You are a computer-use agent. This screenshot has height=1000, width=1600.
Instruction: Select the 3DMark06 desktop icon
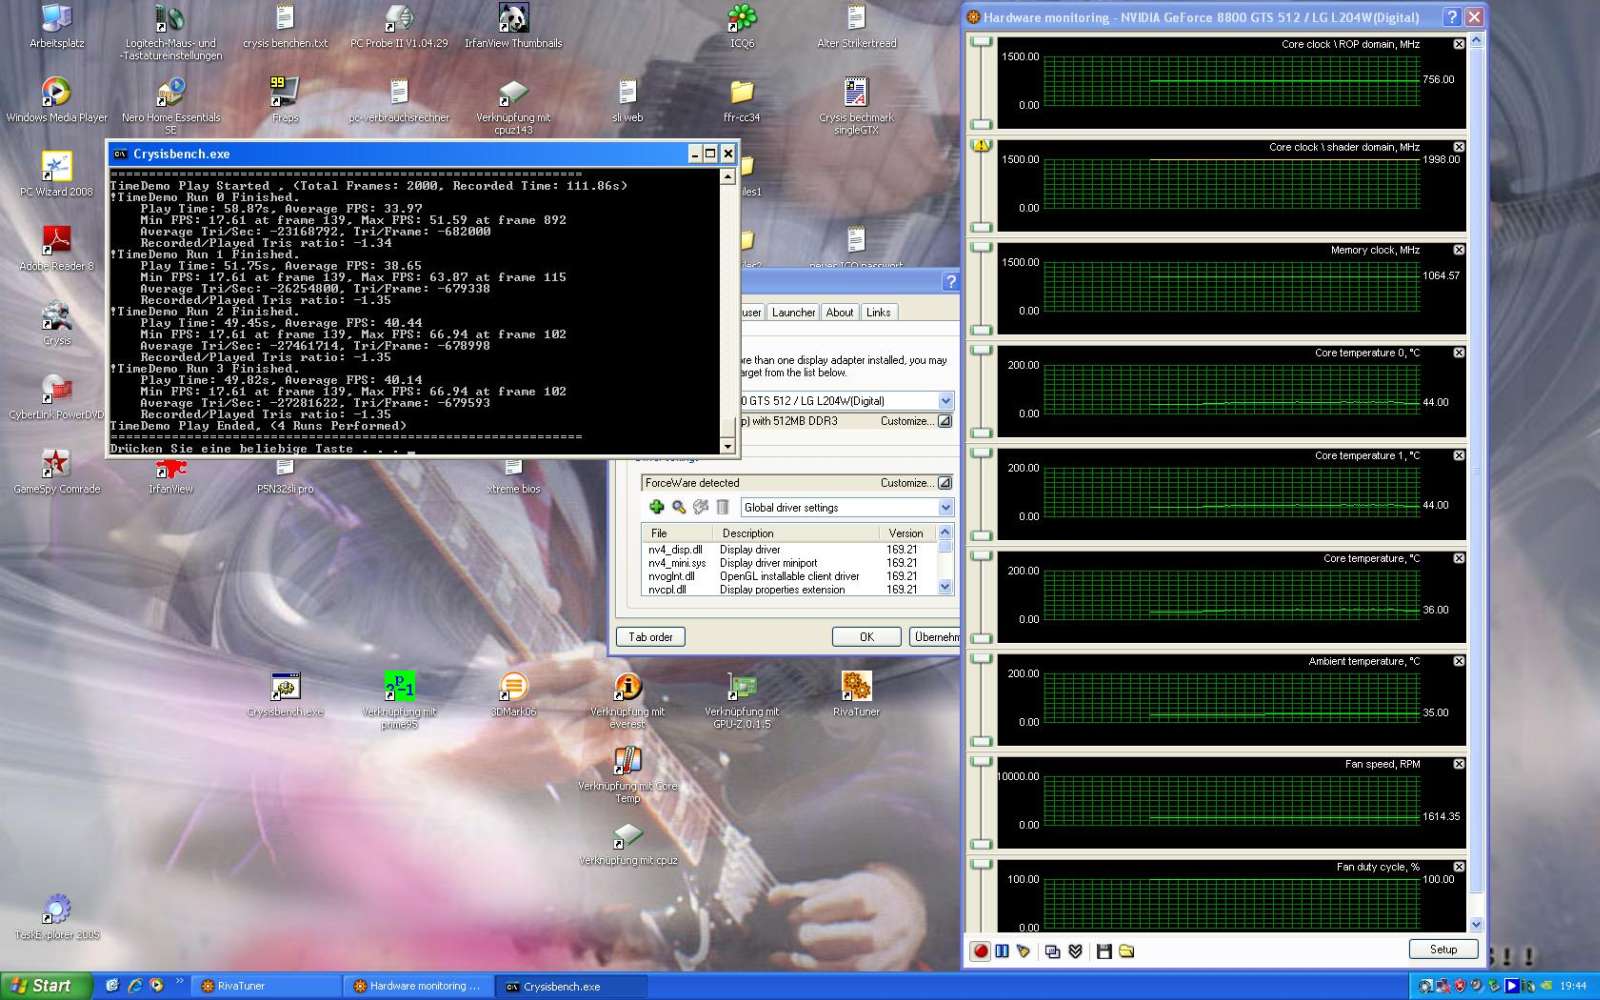[514, 694]
